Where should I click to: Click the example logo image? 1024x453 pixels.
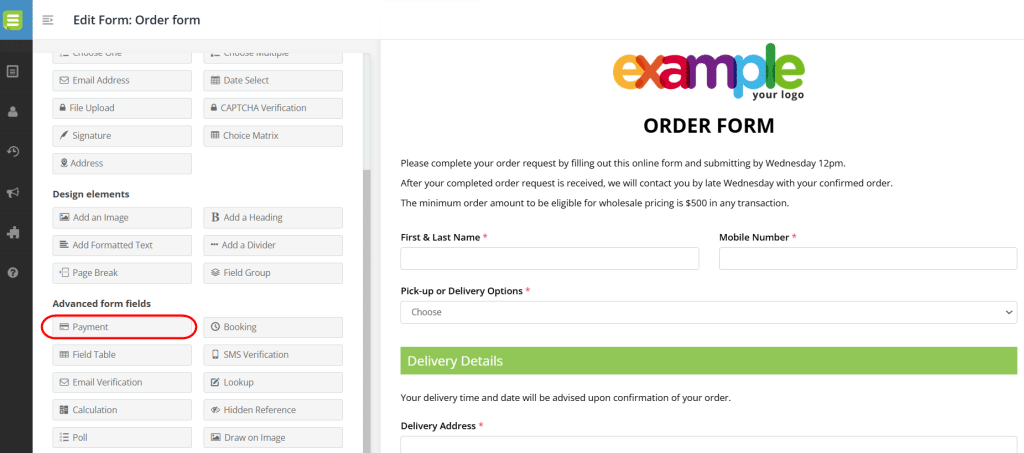click(x=708, y=72)
